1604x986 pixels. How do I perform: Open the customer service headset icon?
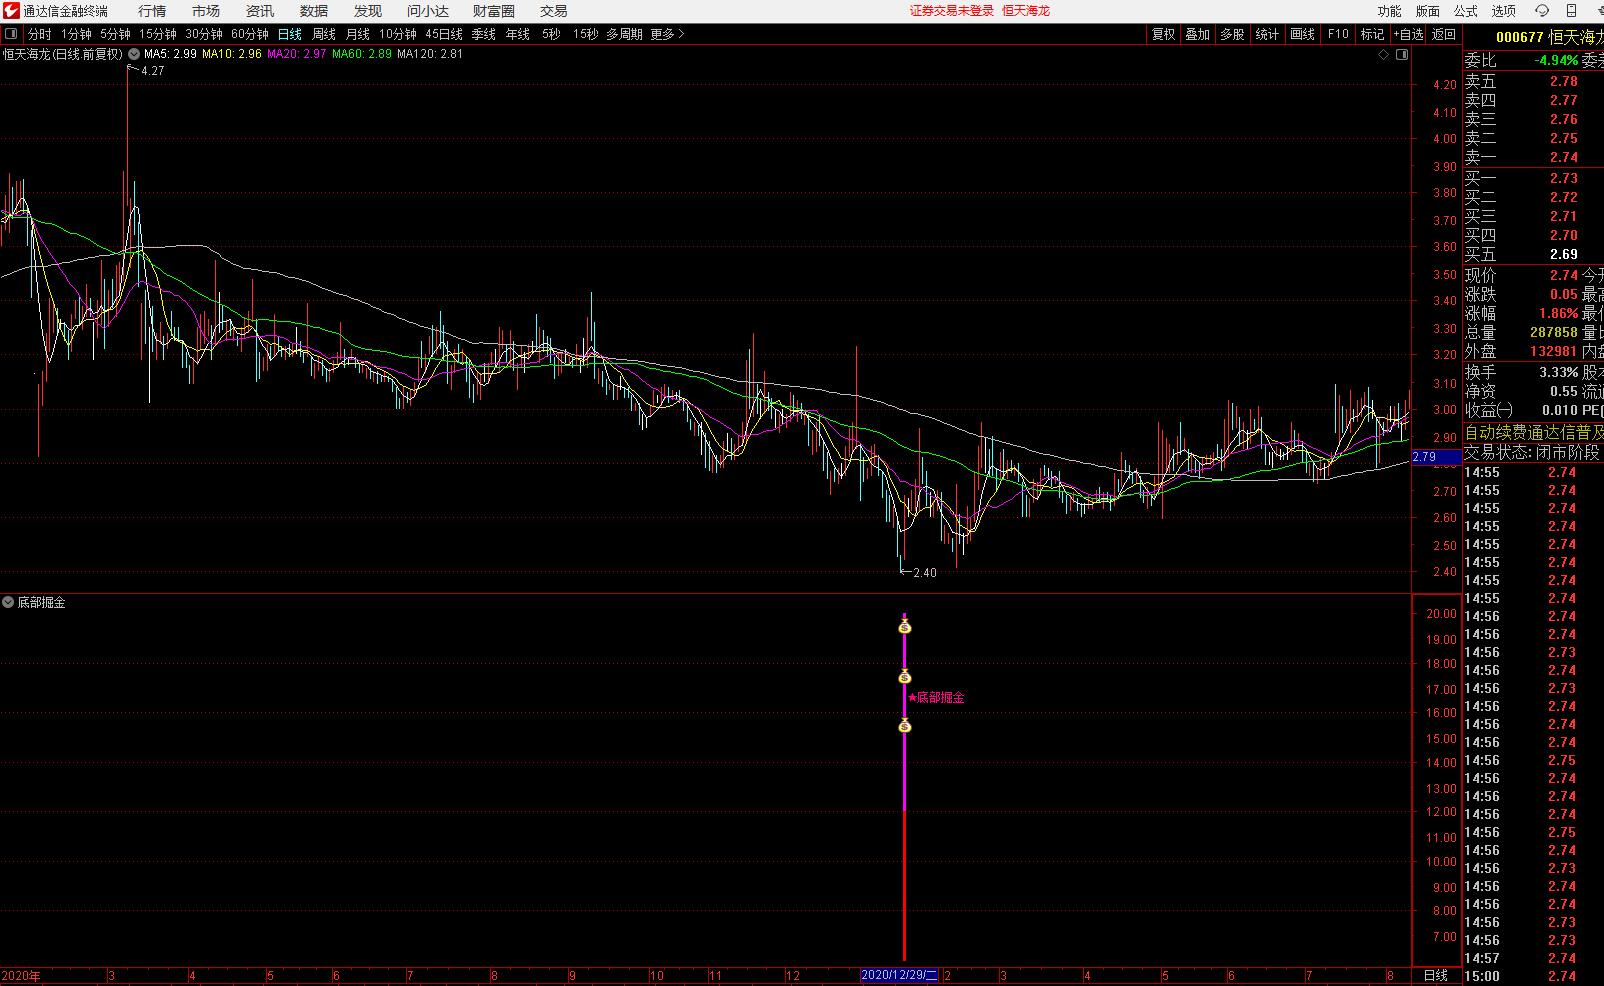[1541, 11]
